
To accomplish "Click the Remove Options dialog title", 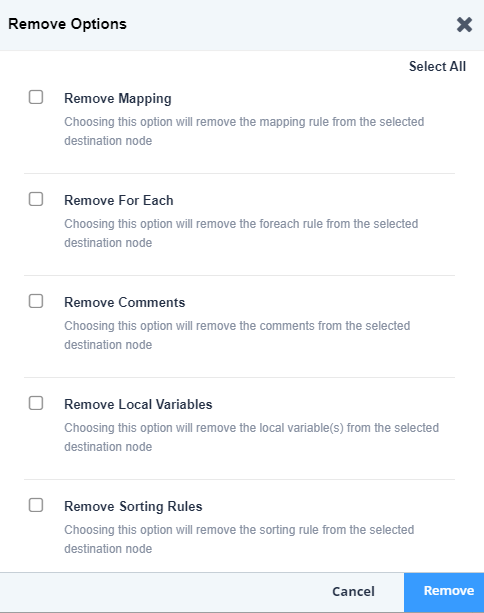I will click(67, 24).
